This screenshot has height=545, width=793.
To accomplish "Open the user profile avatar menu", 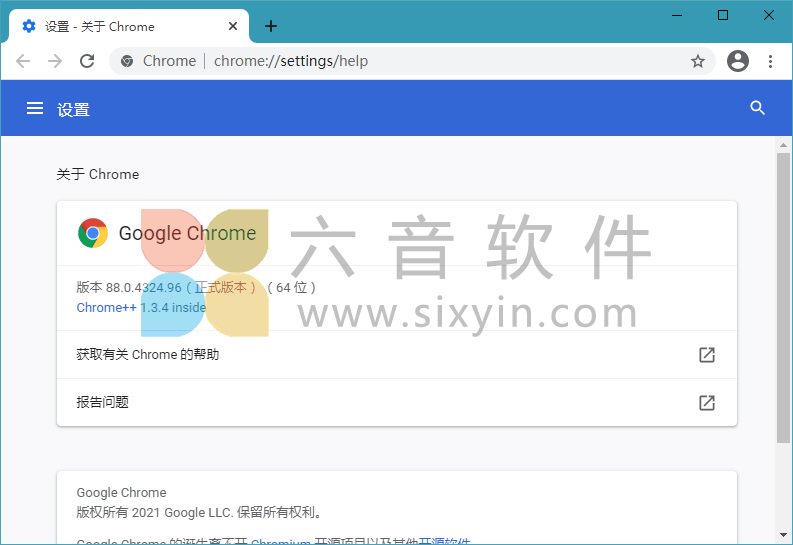I will pyautogui.click(x=738, y=61).
